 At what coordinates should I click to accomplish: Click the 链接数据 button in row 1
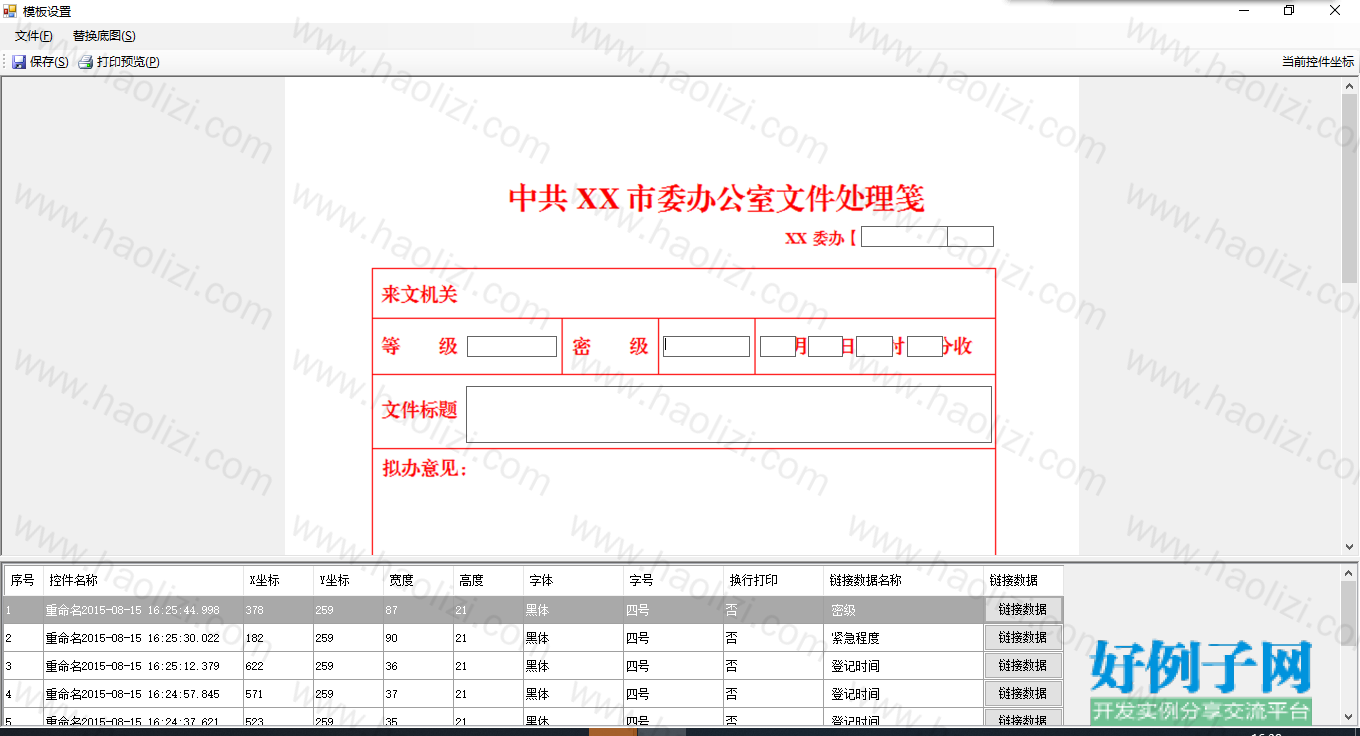tap(1023, 609)
